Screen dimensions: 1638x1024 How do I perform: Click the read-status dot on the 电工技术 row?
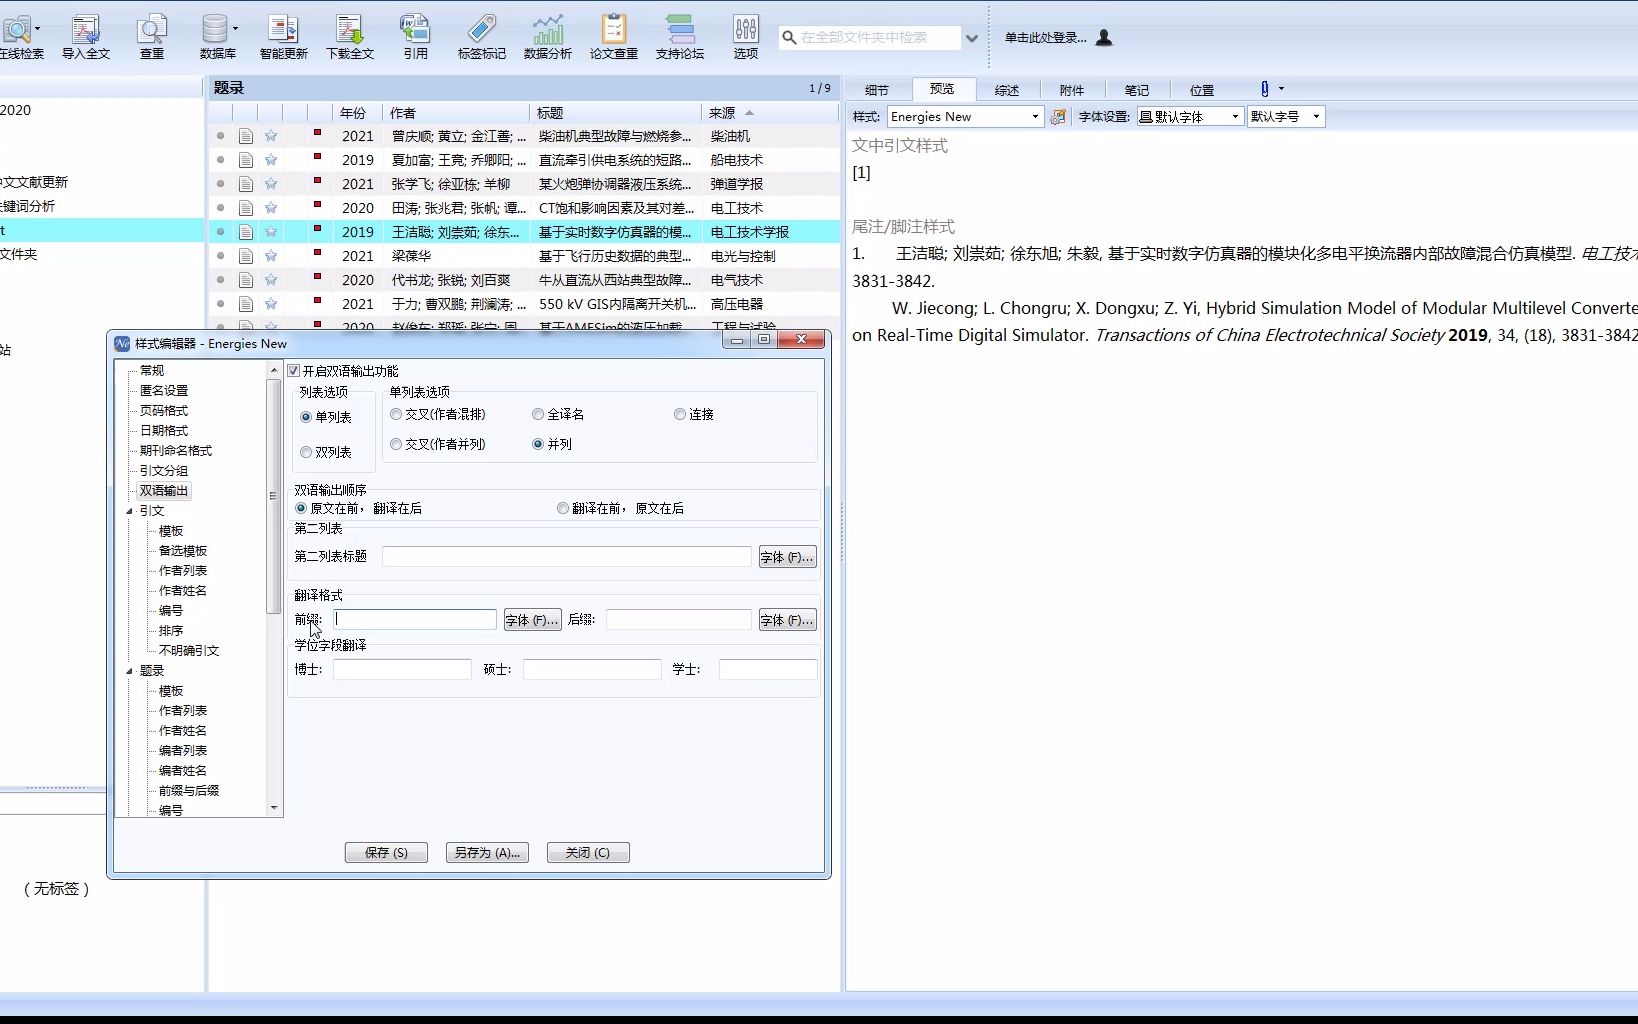[220, 208]
